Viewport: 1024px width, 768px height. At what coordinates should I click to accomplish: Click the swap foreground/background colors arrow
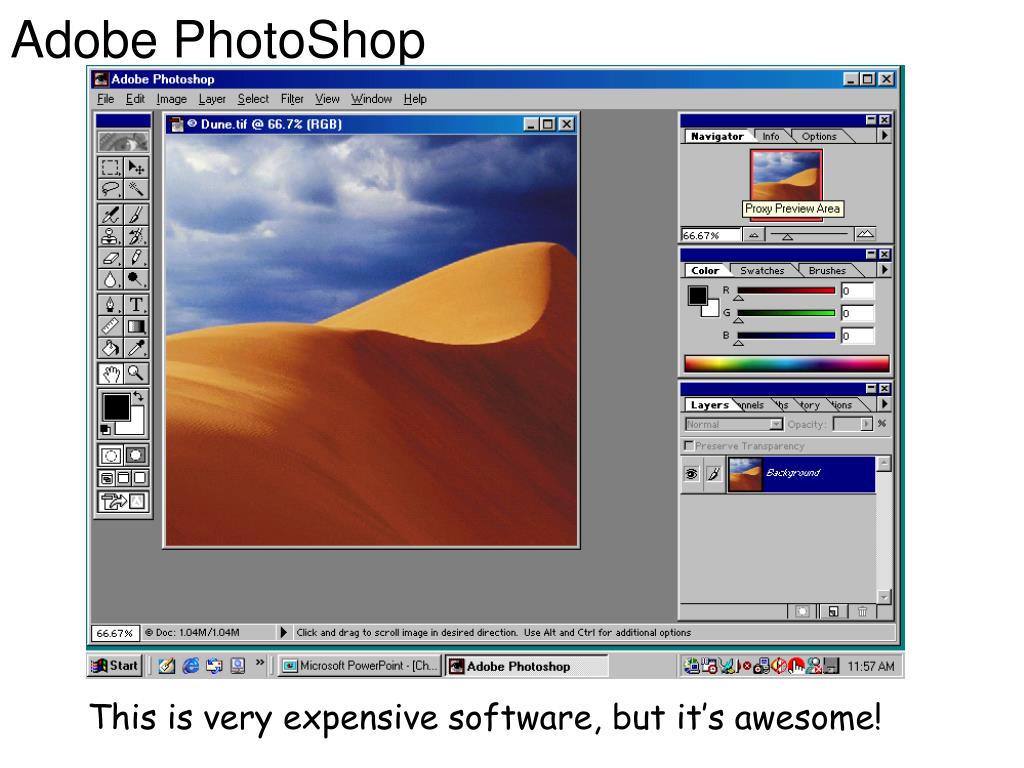(x=138, y=396)
